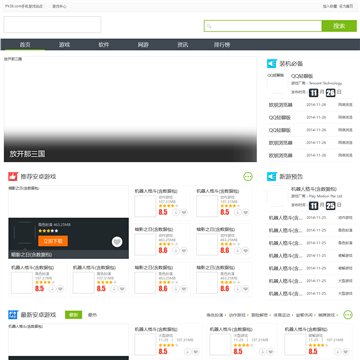360x360 pixels.
Task: Open the 排行榜 navigation tab
Action: pos(222,45)
